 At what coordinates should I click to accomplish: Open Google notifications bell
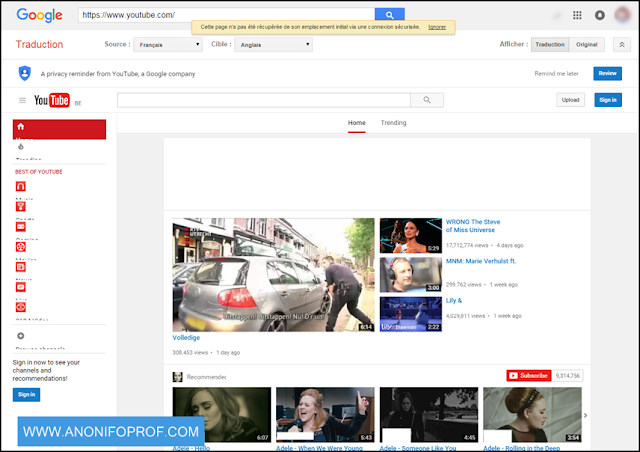point(600,16)
